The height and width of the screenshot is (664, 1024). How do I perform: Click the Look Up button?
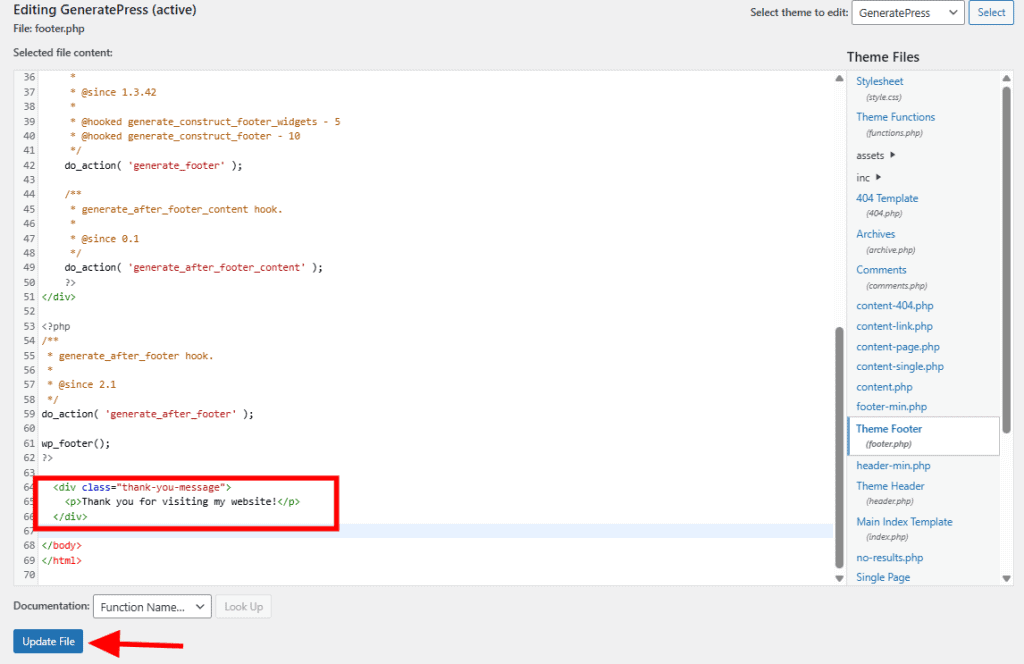243,606
